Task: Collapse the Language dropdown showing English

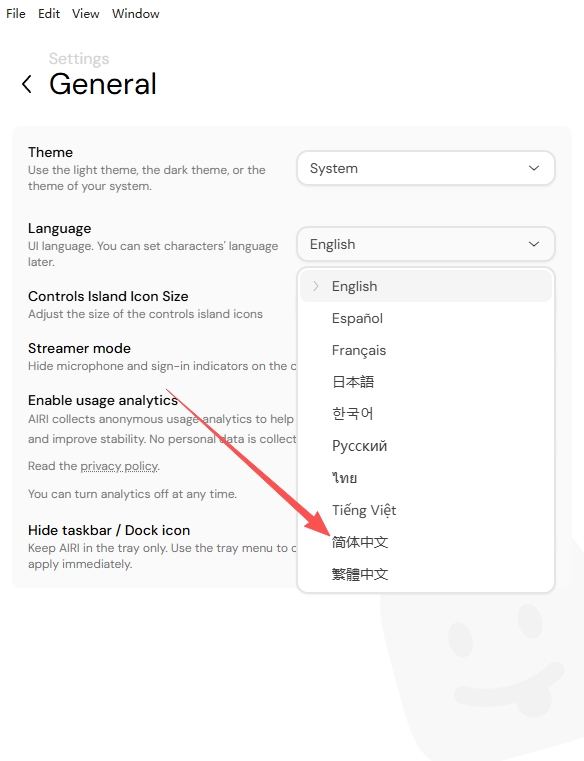Action: pos(426,244)
